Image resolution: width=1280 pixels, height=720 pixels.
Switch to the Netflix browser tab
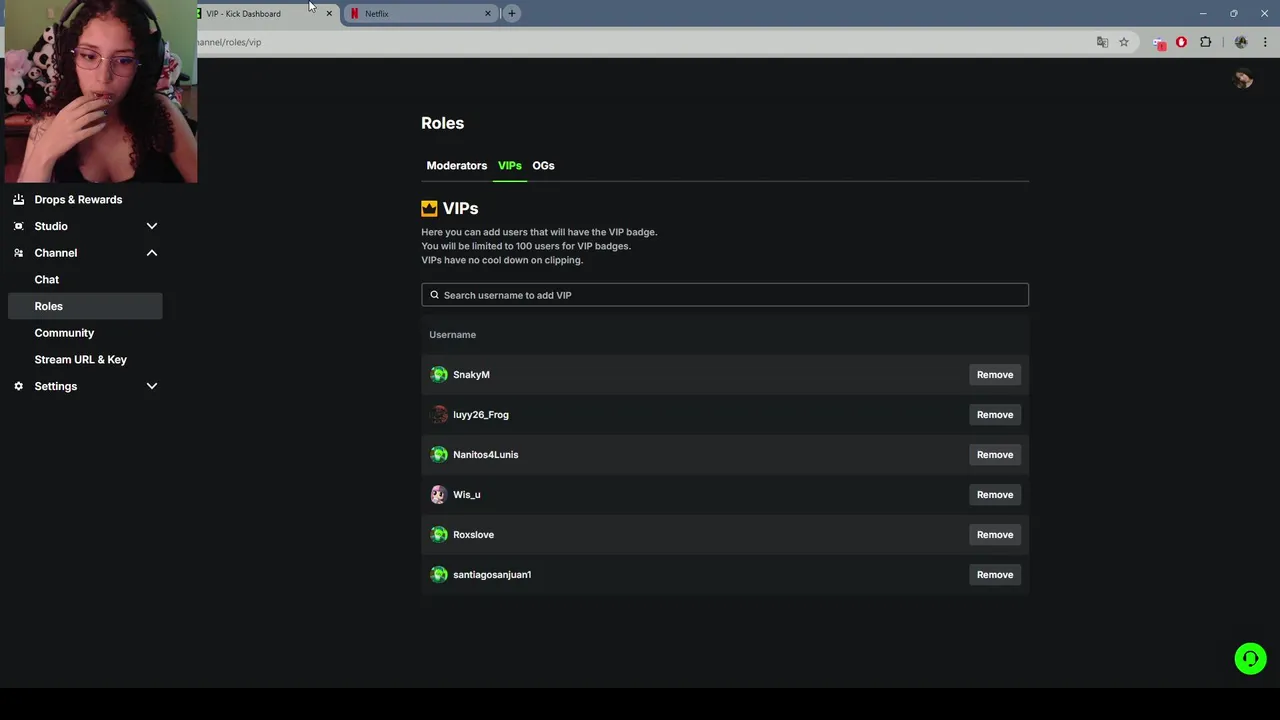pos(415,14)
